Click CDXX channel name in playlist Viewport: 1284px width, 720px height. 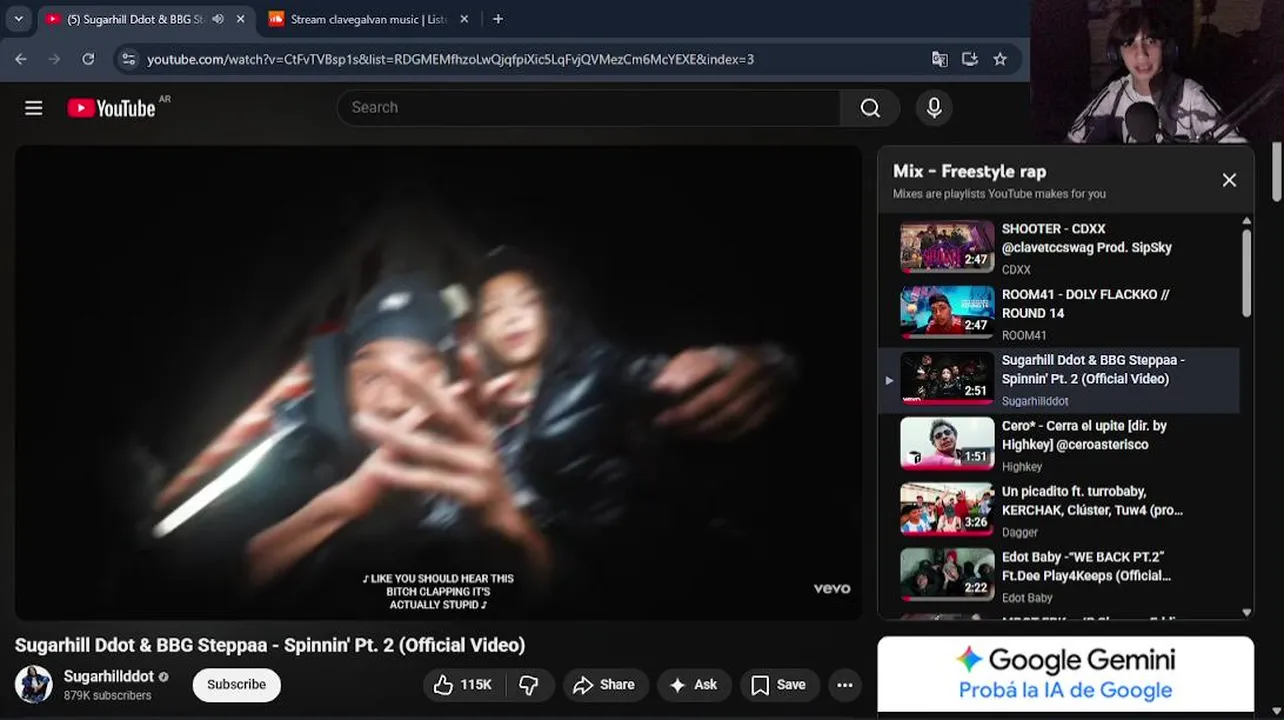coord(1016,269)
